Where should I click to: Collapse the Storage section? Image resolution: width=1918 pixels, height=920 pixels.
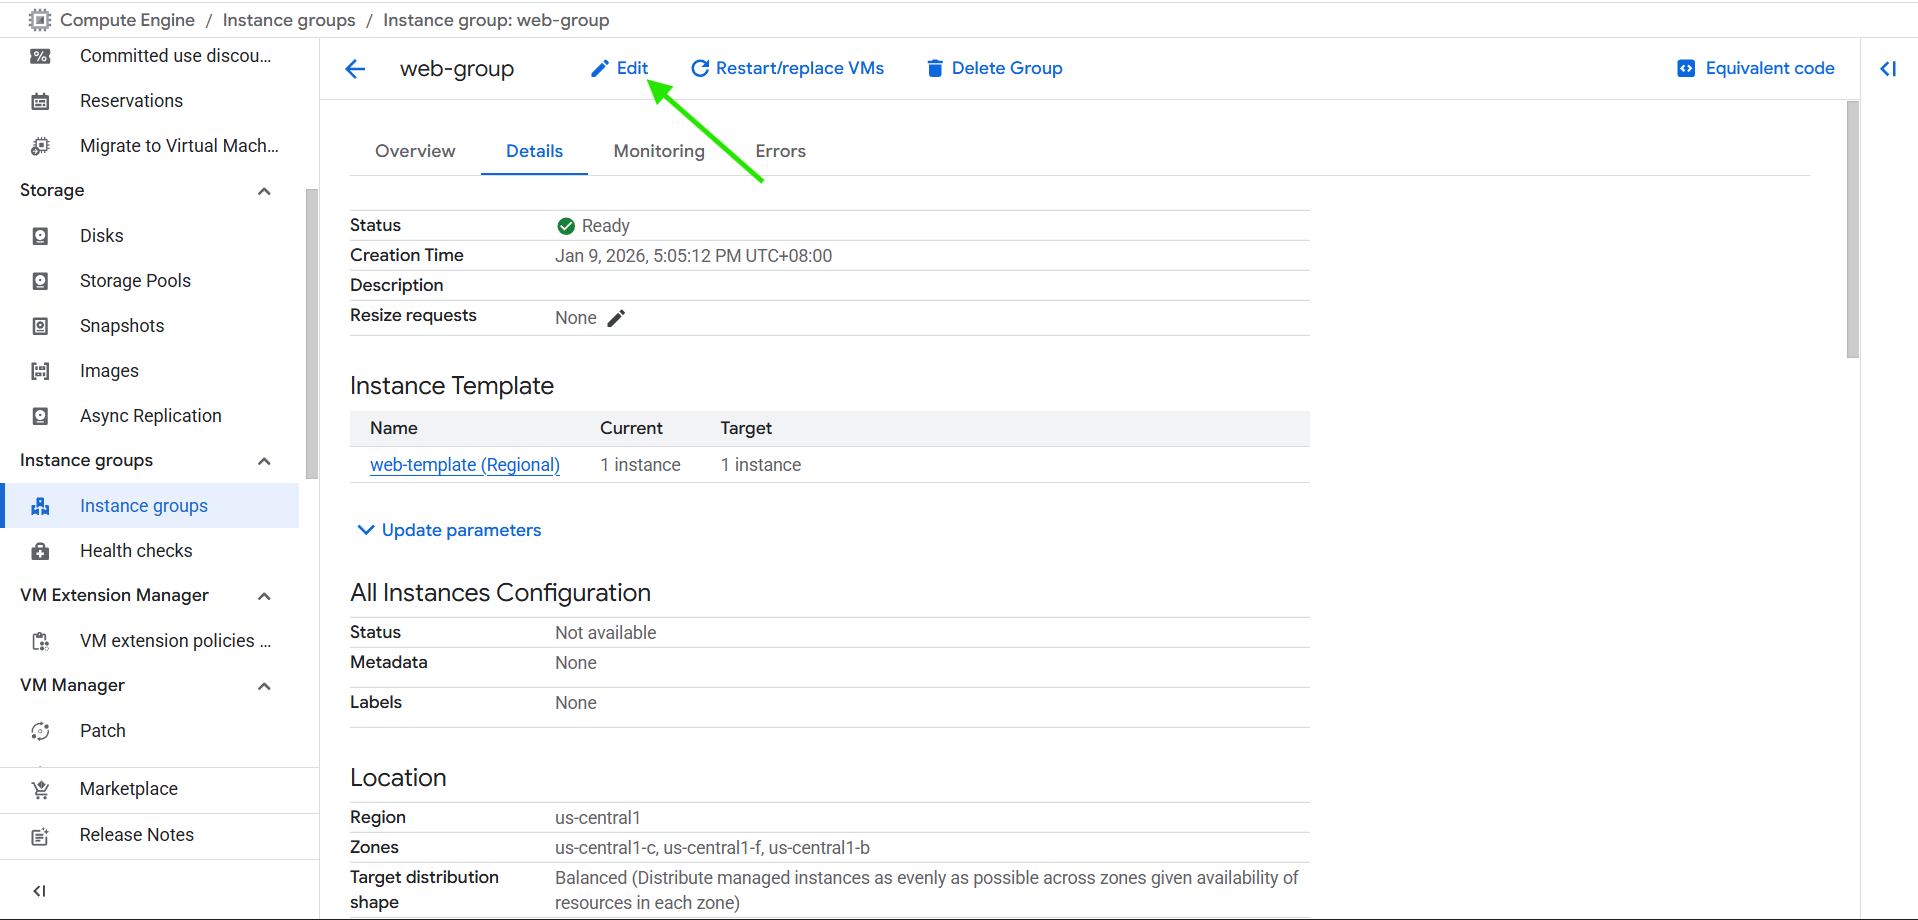(x=264, y=191)
